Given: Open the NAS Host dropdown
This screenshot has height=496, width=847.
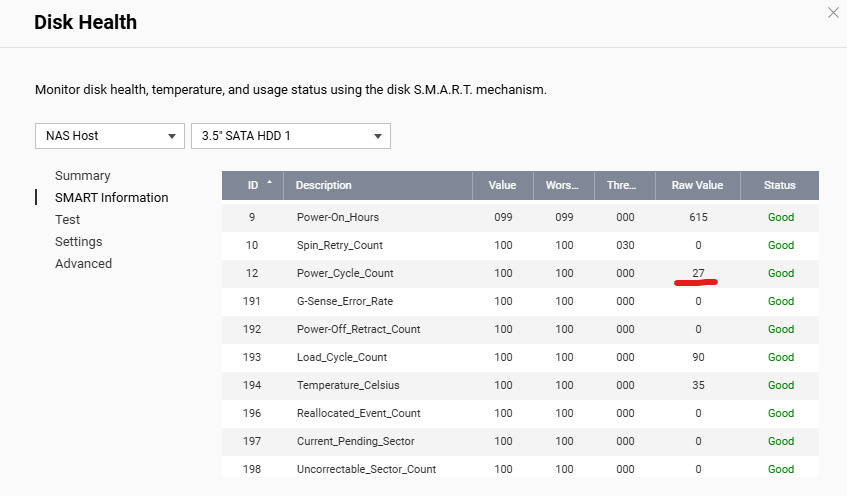Looking at the screenshot, I should pyautogui.click(x=109, y=136).
